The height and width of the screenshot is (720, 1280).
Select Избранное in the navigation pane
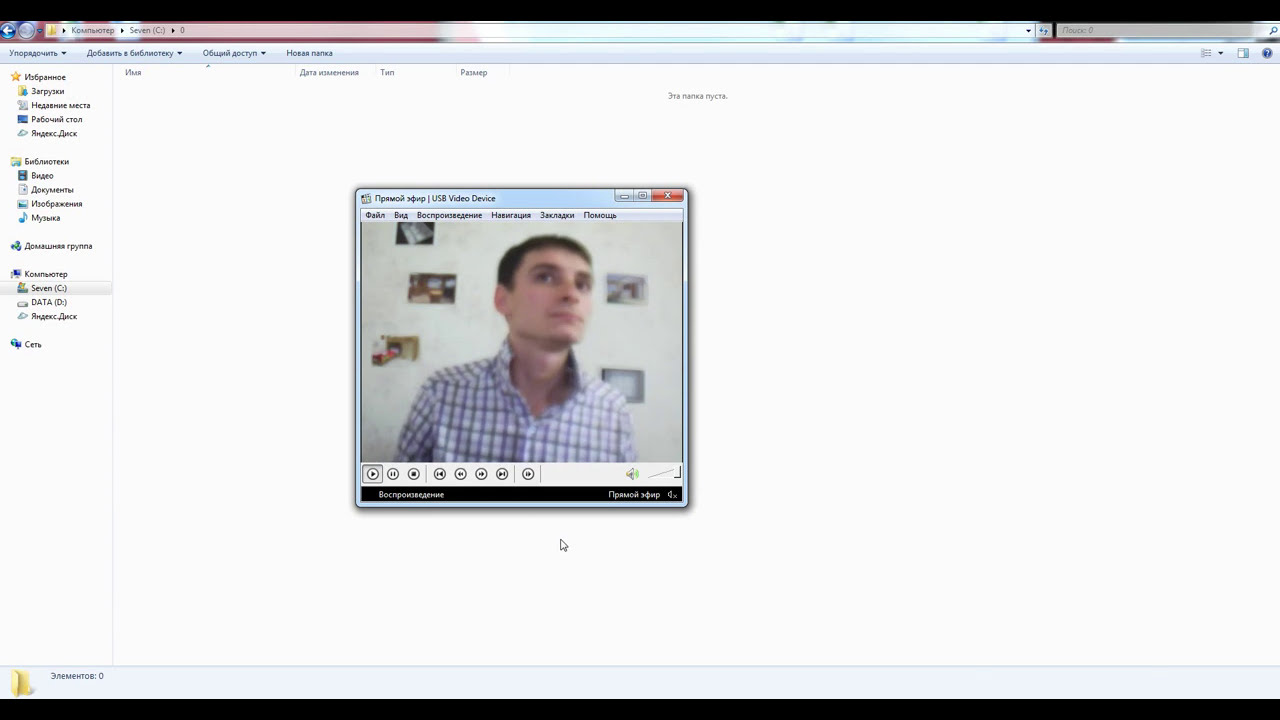[45, 77]
